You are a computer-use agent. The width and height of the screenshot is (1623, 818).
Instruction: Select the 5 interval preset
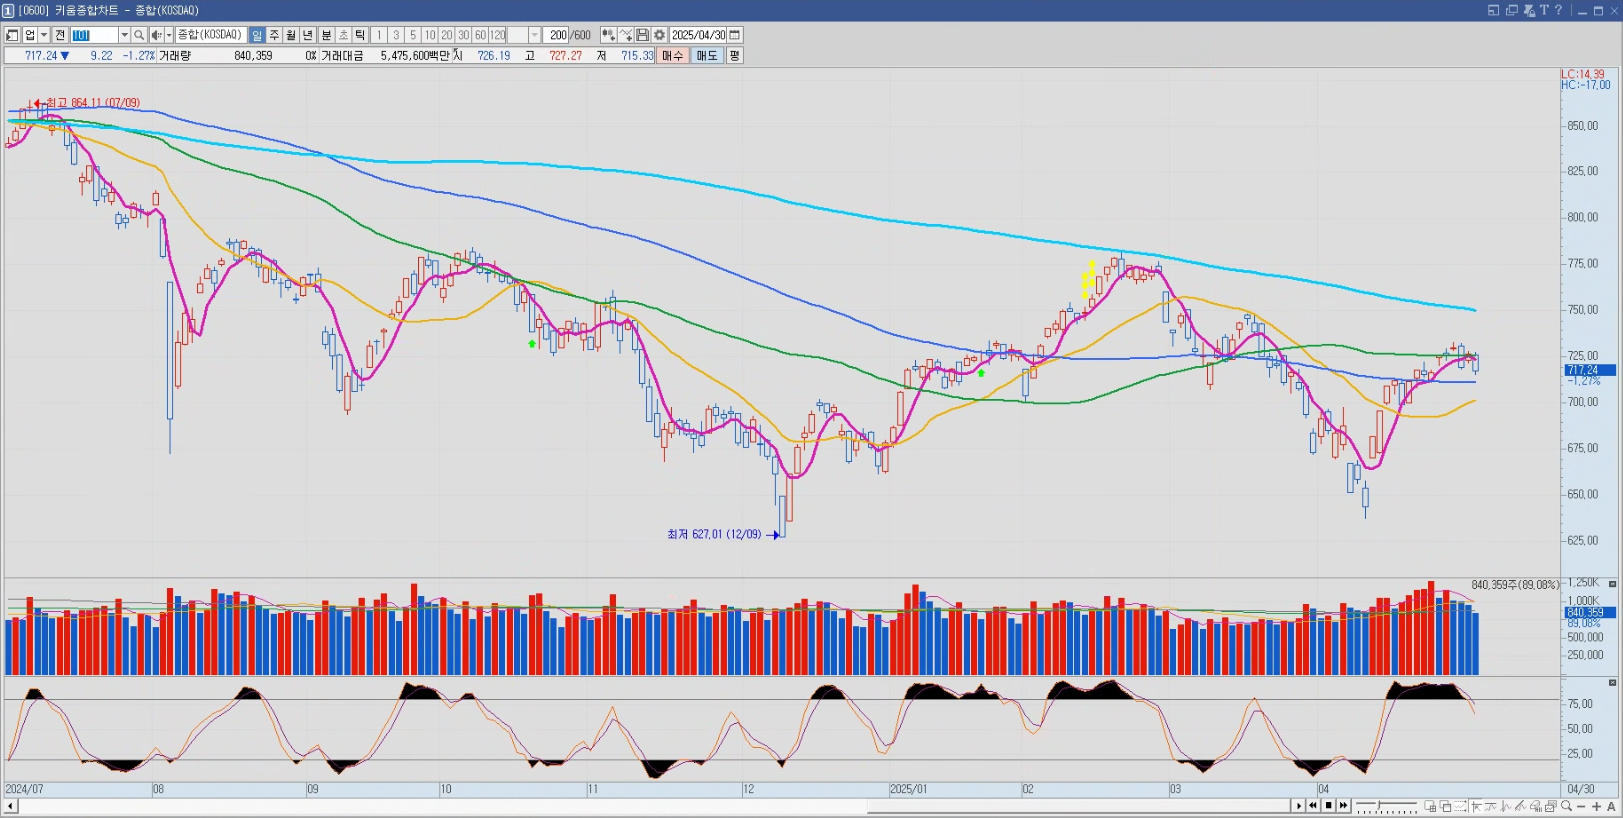(413, 35)
